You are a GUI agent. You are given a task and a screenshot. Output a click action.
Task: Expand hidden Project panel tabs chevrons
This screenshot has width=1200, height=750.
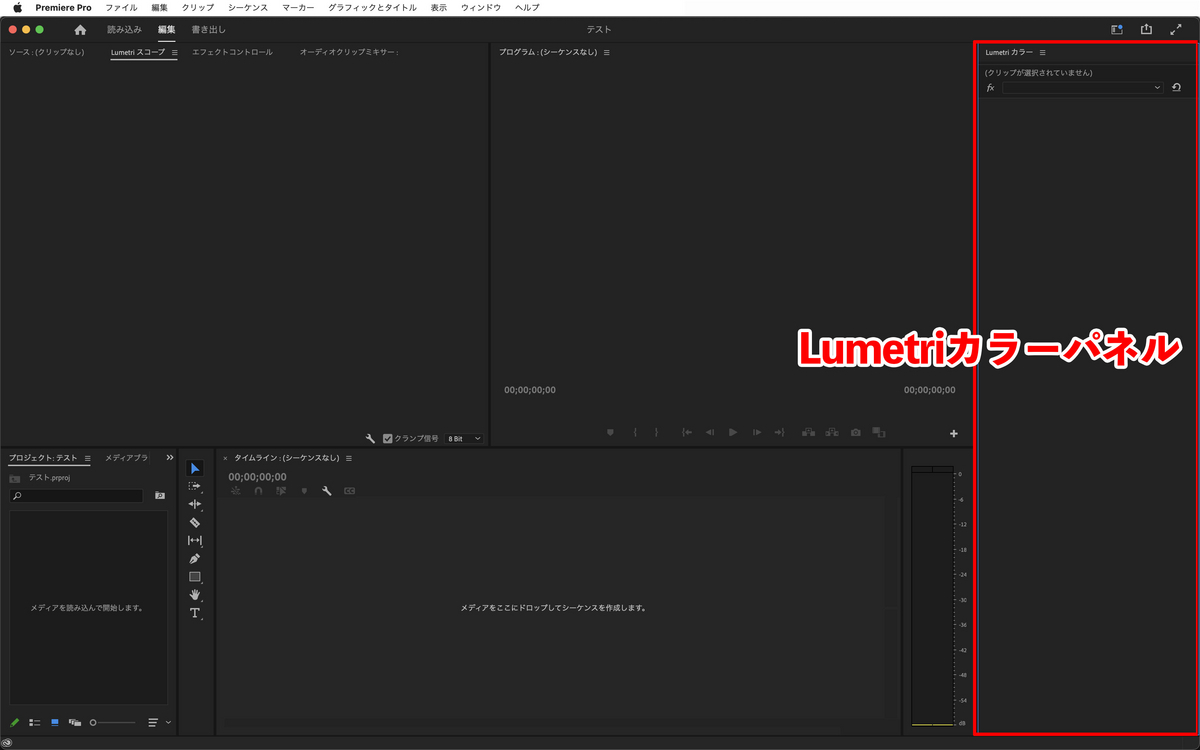tap(169, 458)
